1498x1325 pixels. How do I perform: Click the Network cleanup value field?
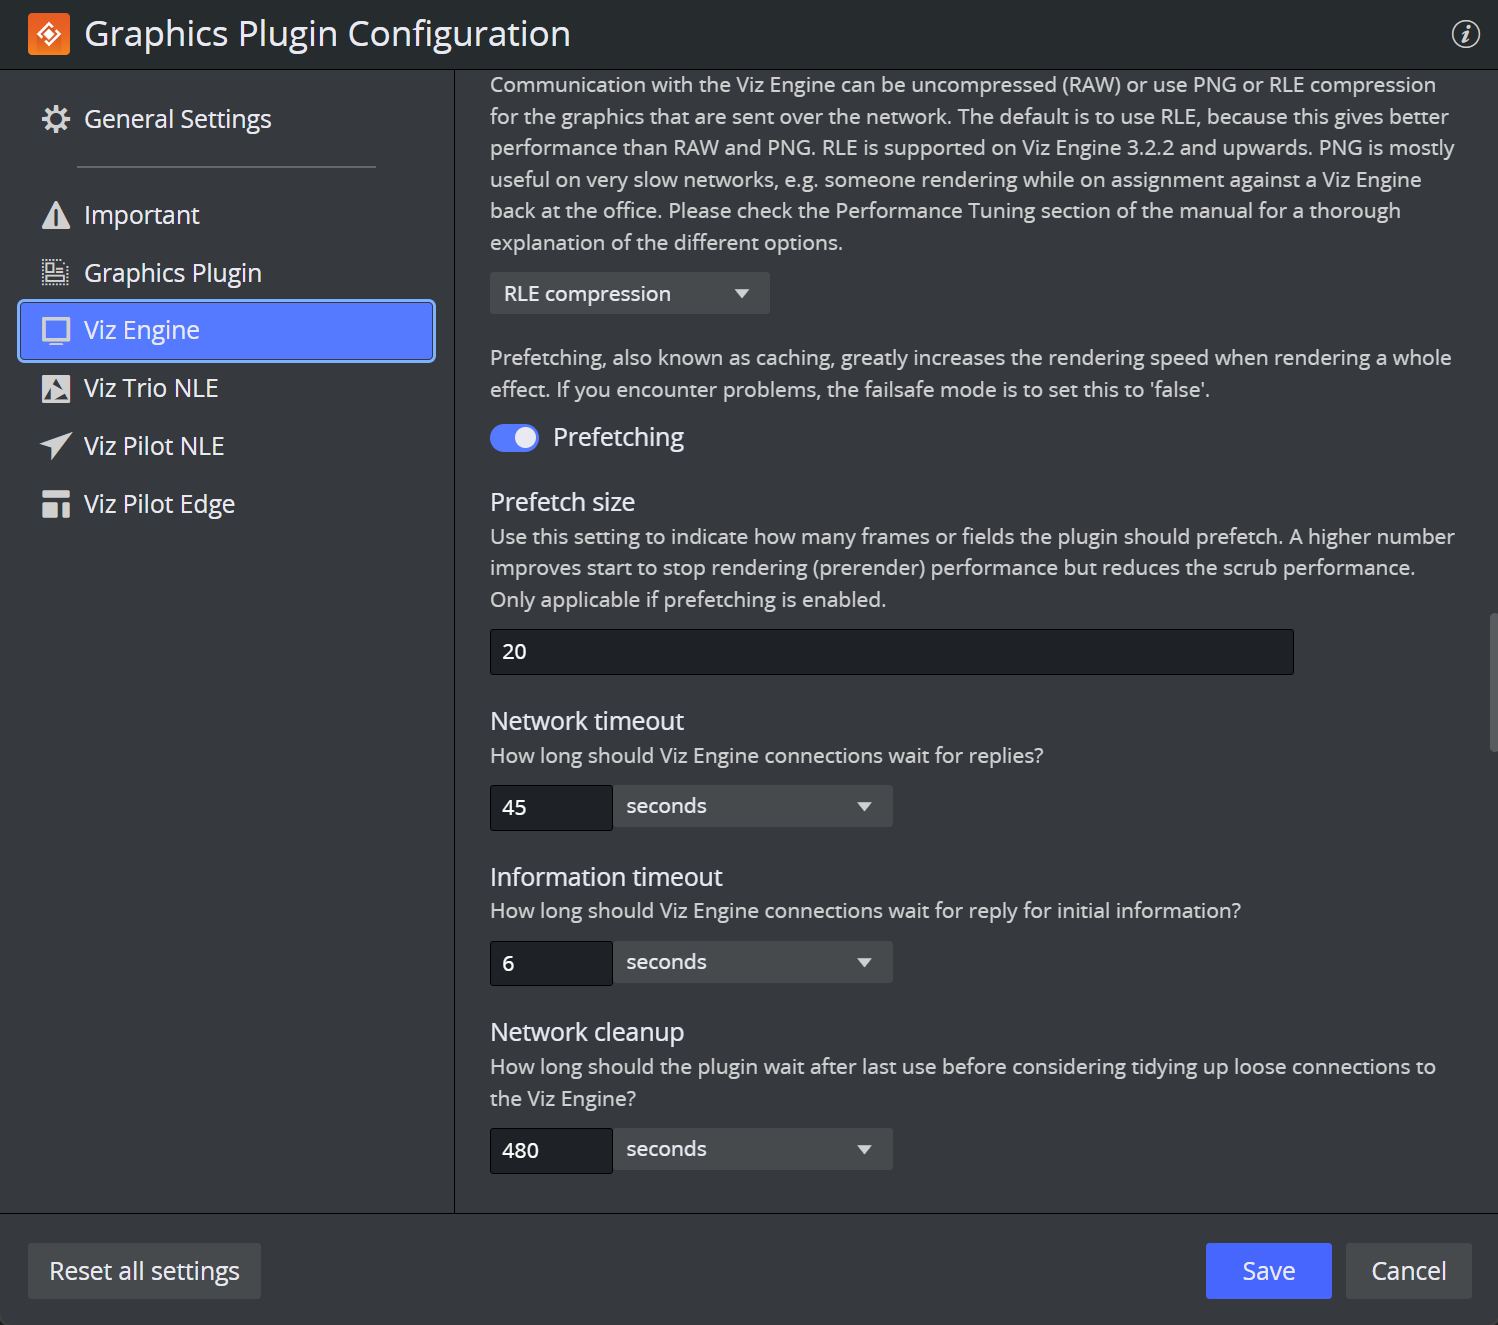pos(551,1151)
